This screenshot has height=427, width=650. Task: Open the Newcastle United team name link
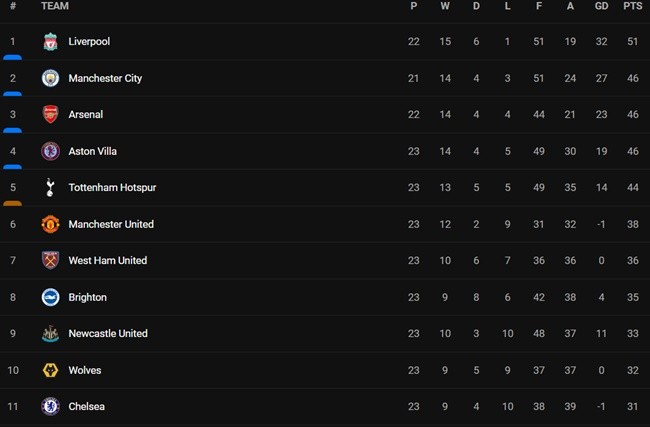(107, 334)
